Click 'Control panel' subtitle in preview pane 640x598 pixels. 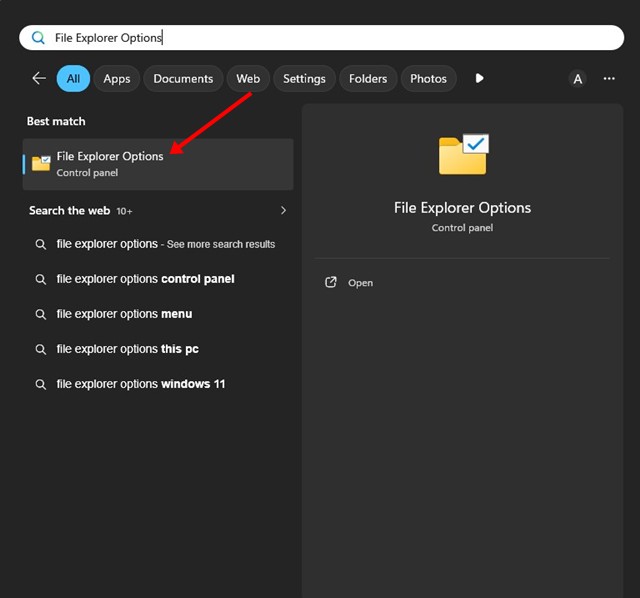point(462,228)
